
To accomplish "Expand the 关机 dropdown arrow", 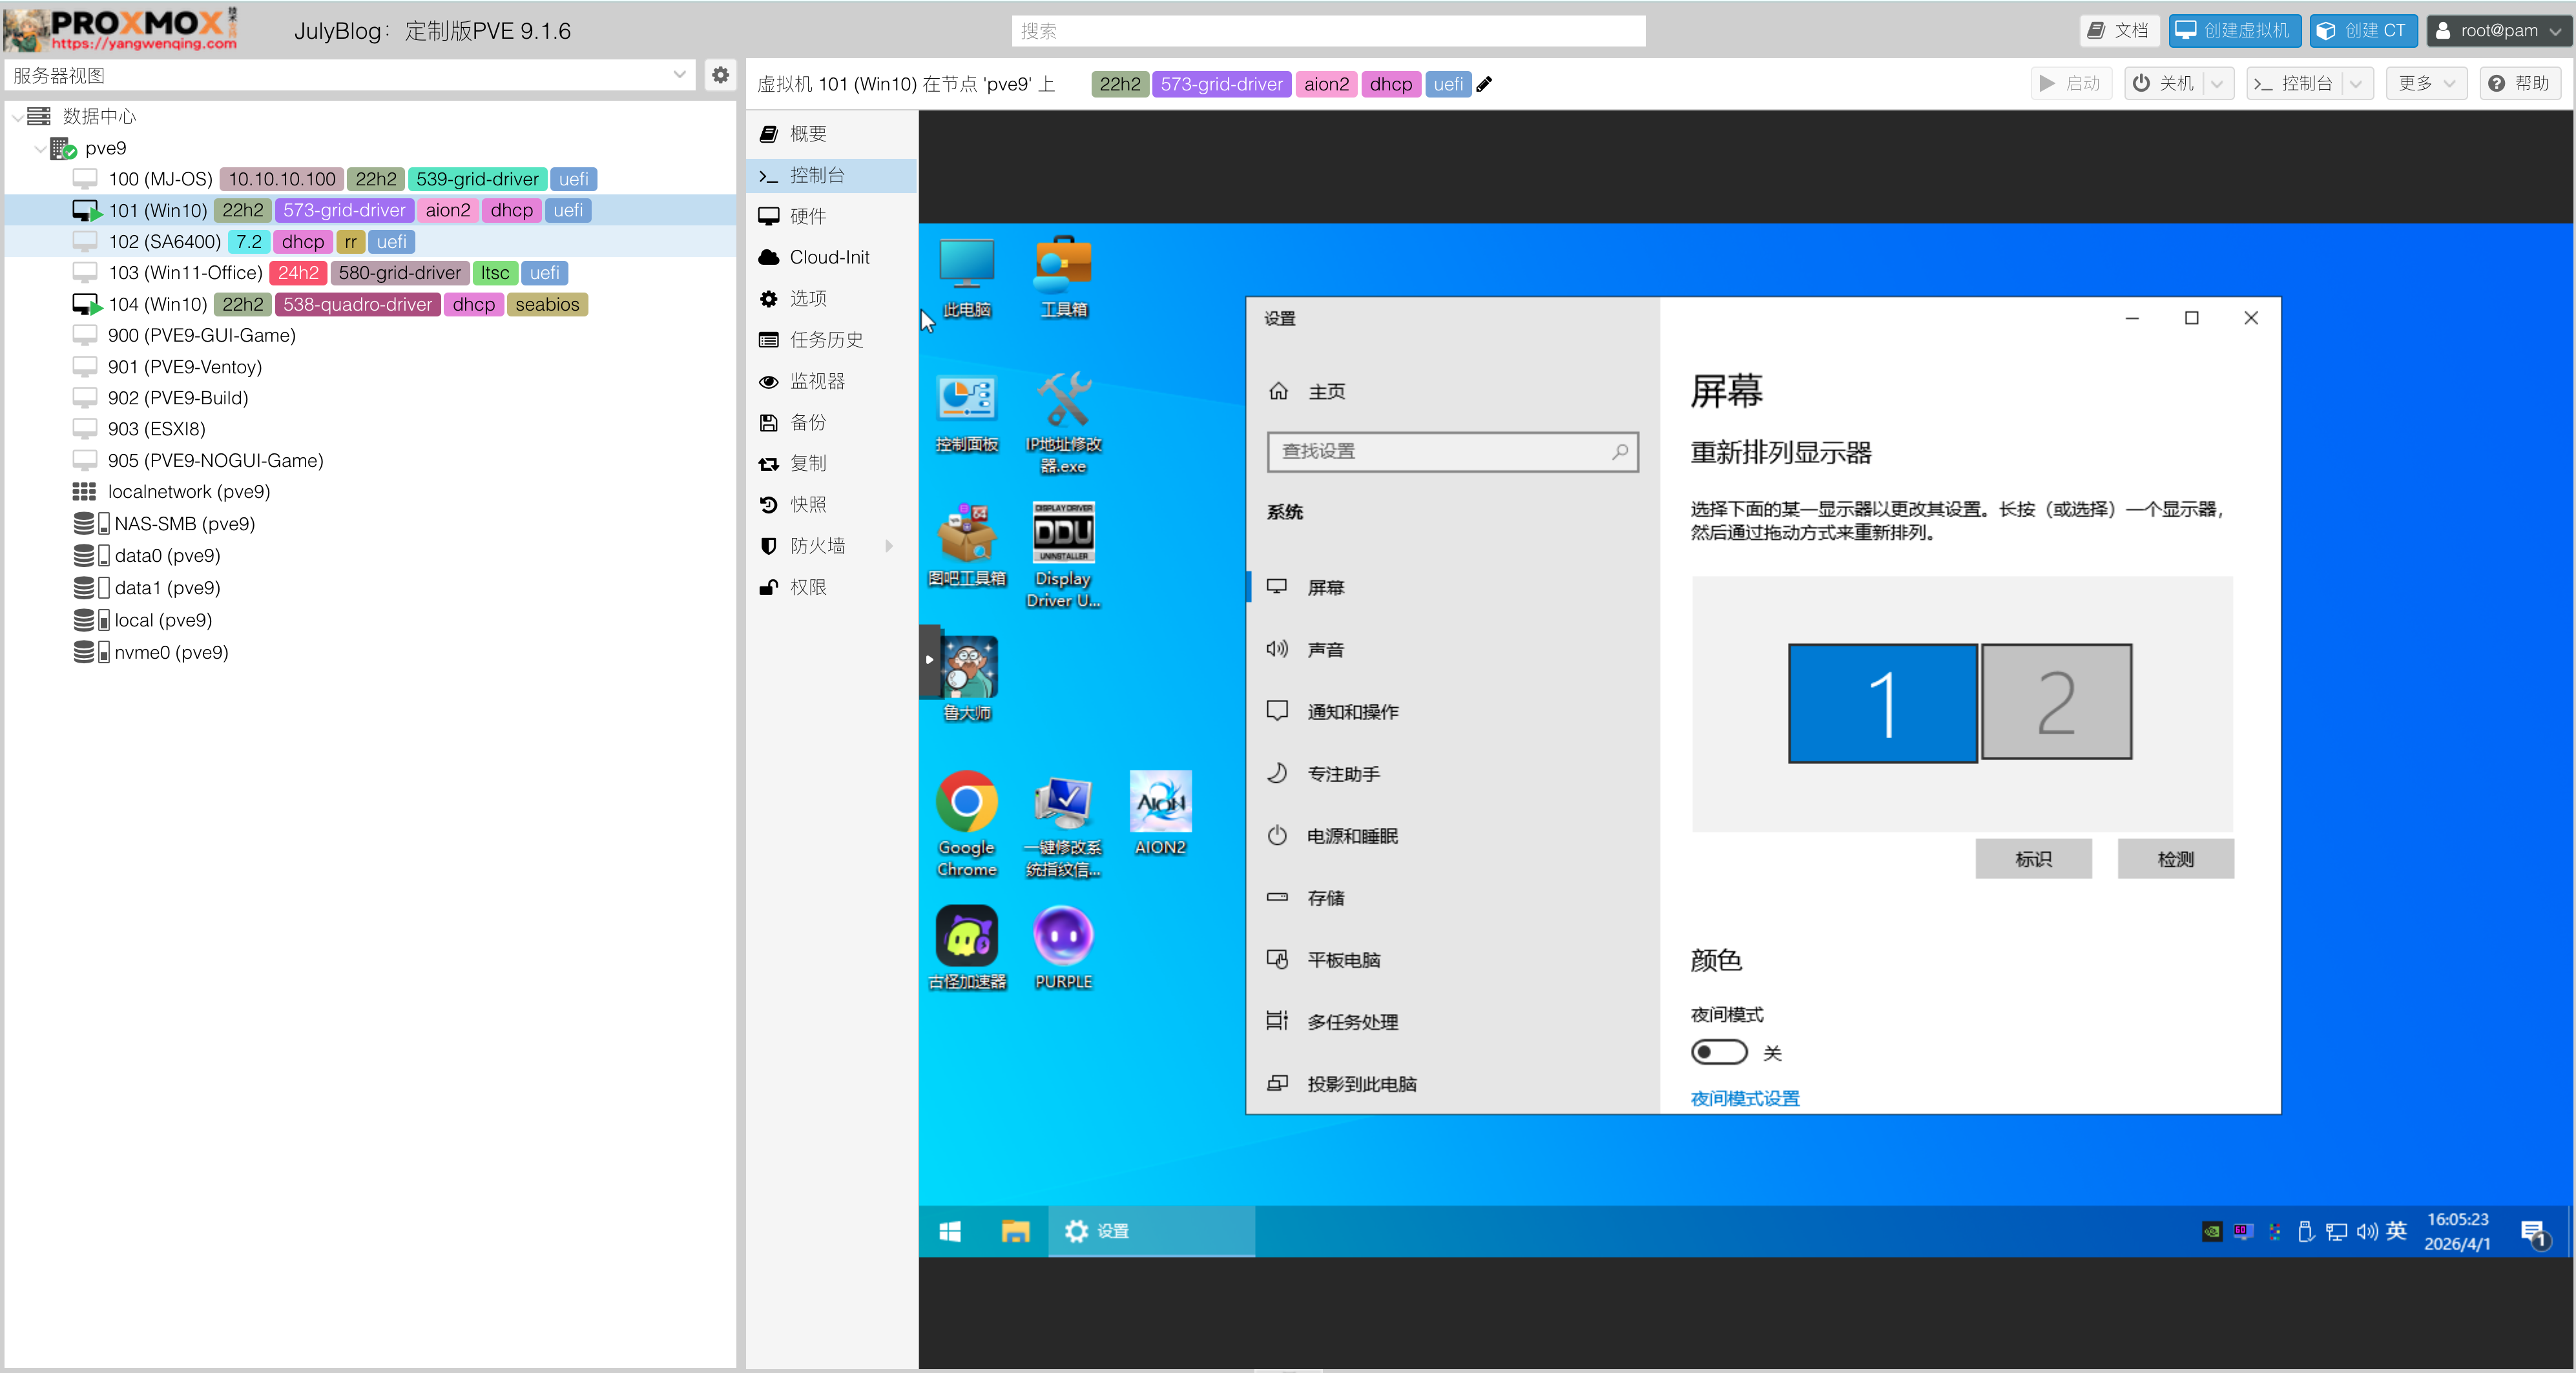I will pos(2216,84).
